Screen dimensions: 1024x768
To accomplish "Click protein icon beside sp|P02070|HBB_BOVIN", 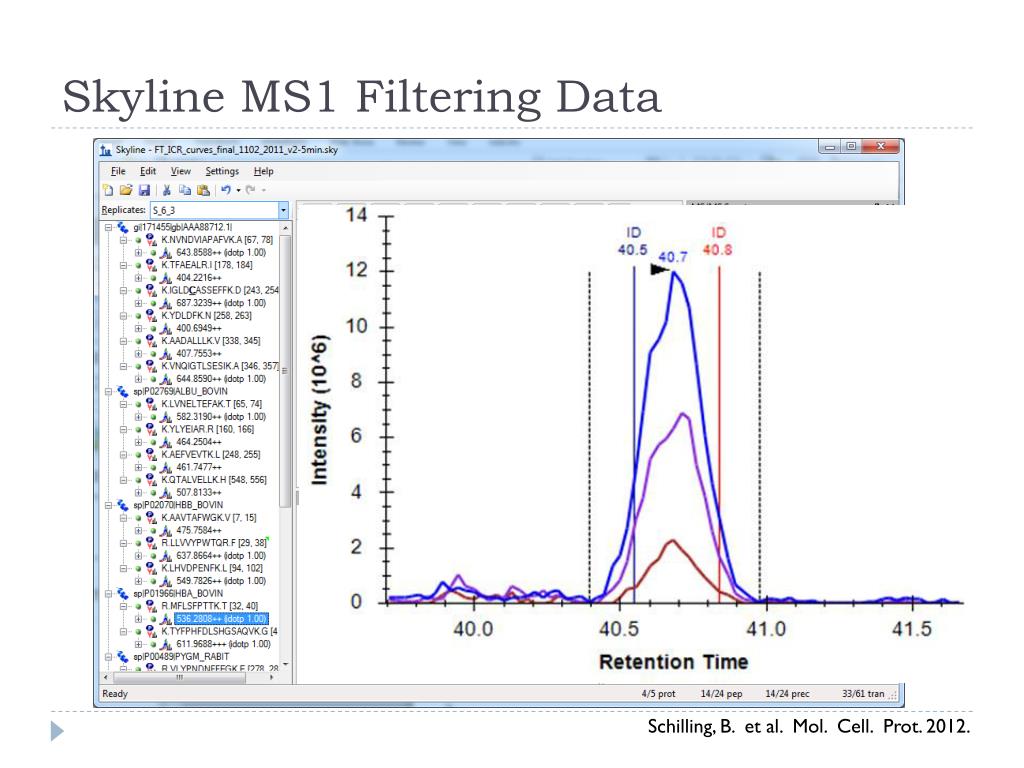I will coord(123,505).
